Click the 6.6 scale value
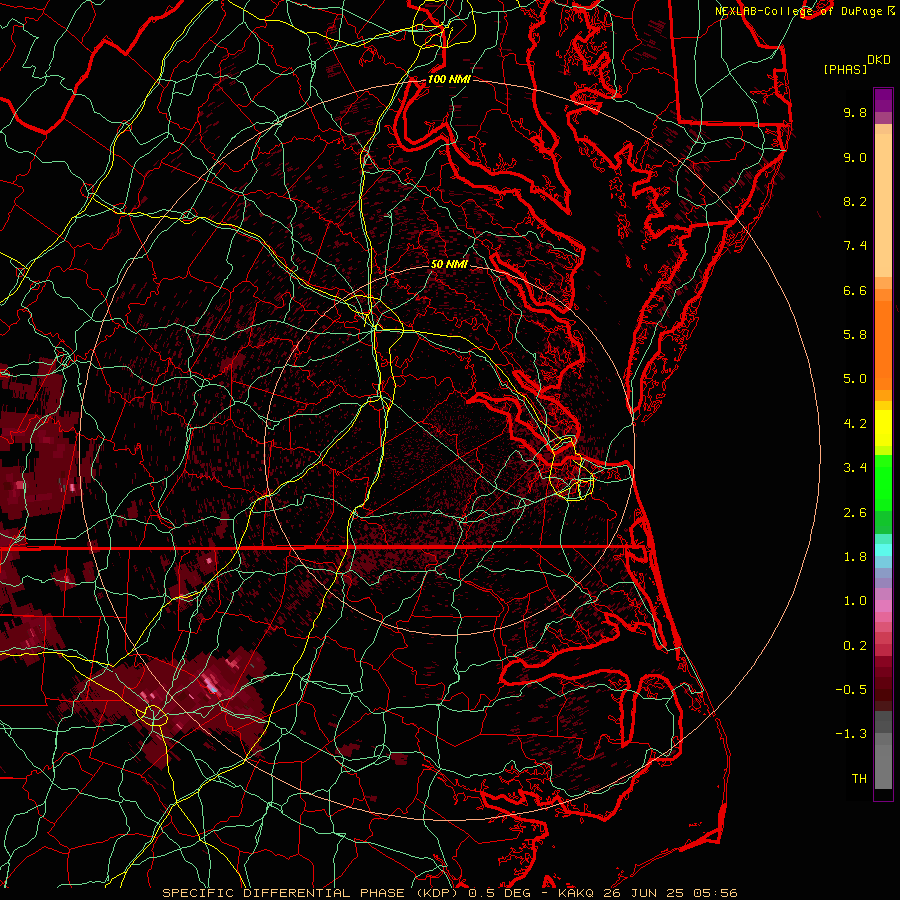Screen dimensions: 900x900 click(x=855, y=290)
